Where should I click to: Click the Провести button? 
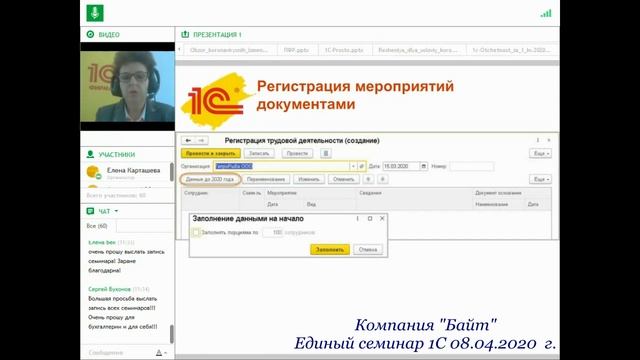pos(297,153)
